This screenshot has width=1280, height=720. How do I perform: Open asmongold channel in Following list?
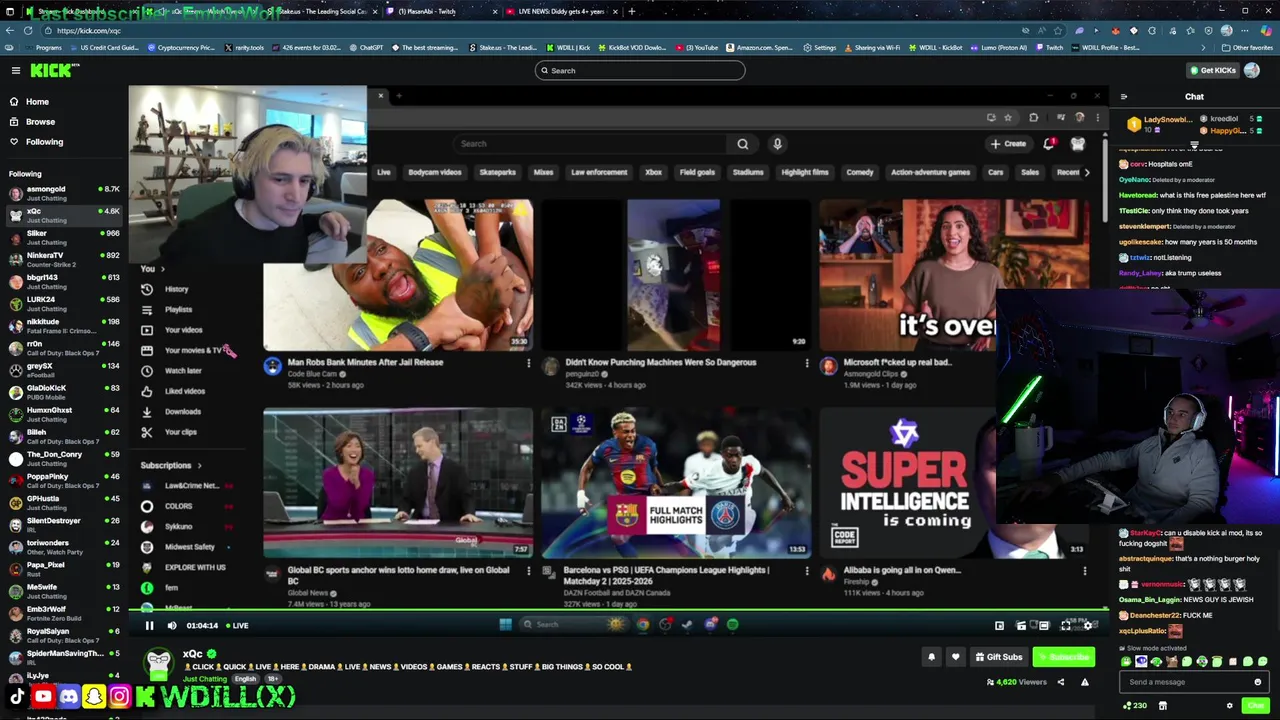click(63, 193)
